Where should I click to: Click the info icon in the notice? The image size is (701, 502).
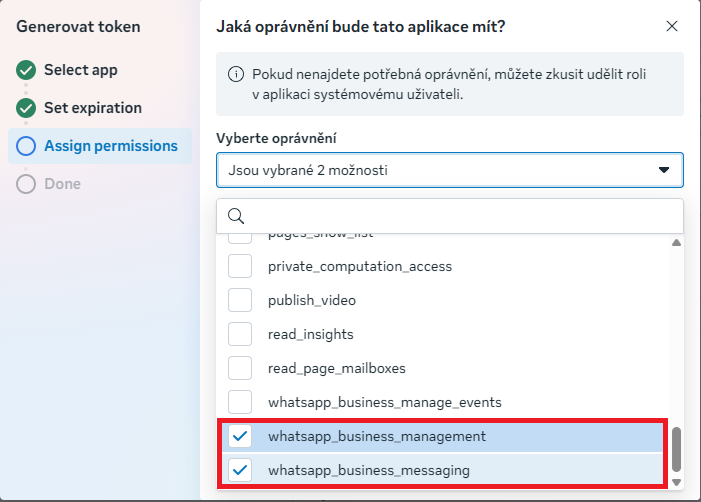[236, 74]
